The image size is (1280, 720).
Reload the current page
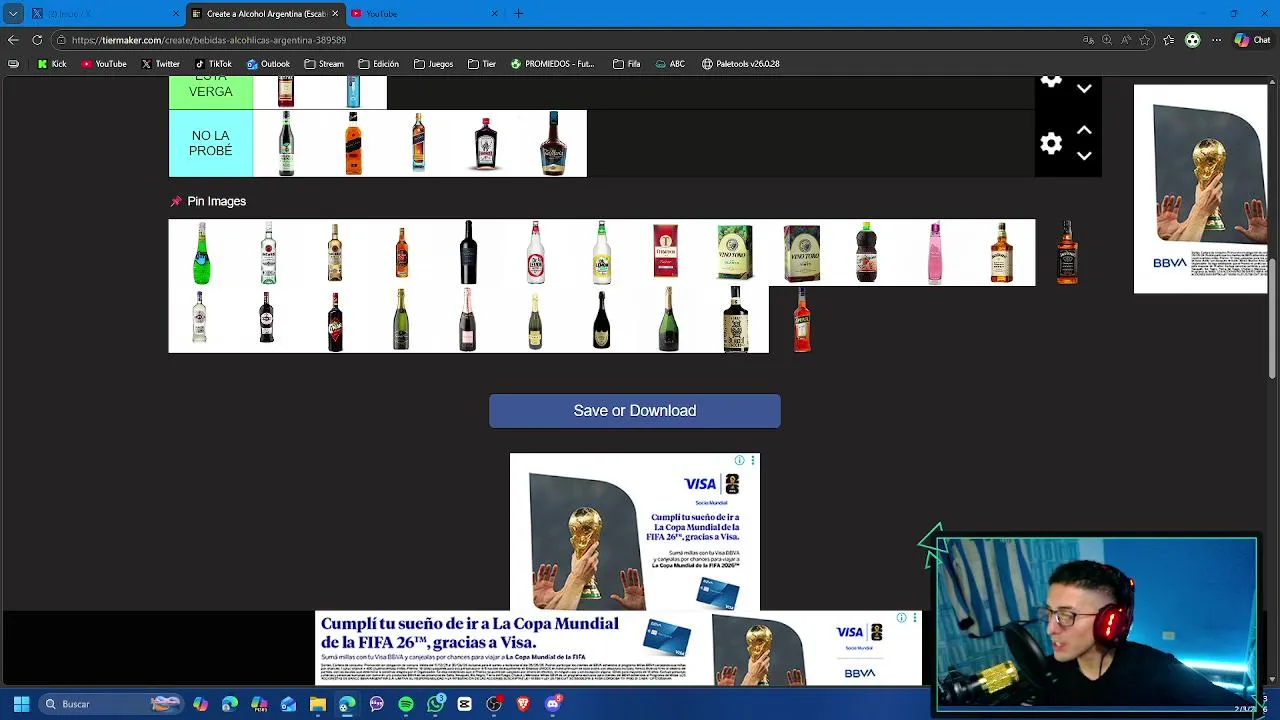click(37, 40)
